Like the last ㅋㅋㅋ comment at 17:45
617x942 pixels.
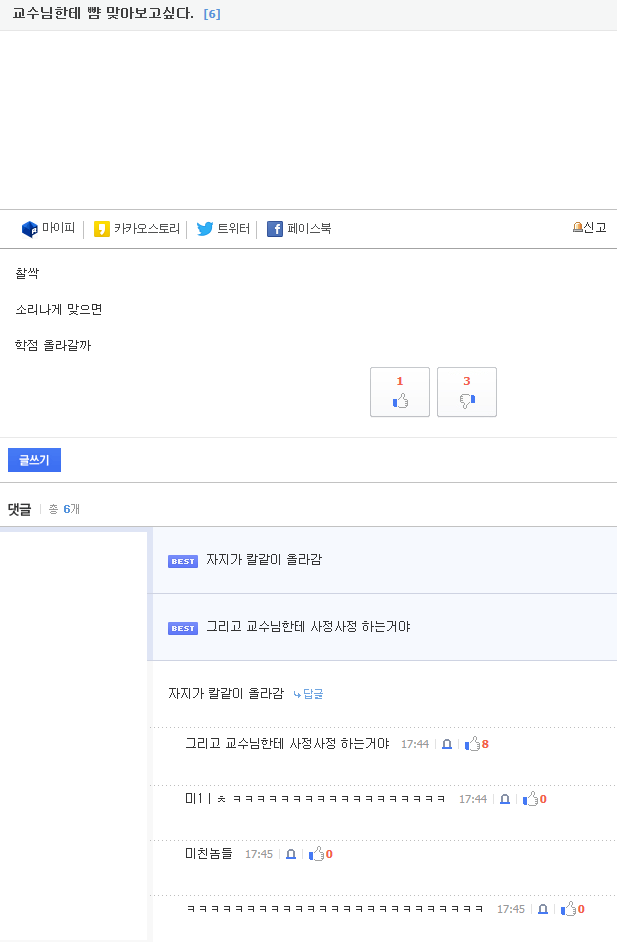[x=569, y=909]
